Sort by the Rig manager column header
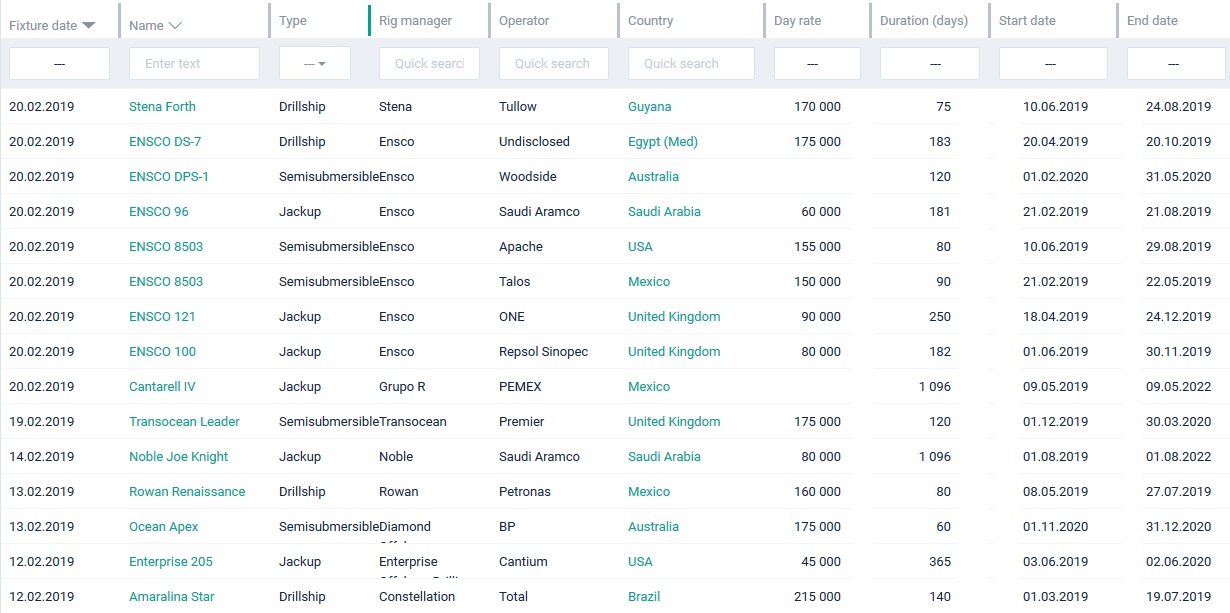Image resolution: width=1230 pixels, height=613 pixels. click(x=415, y=21)
